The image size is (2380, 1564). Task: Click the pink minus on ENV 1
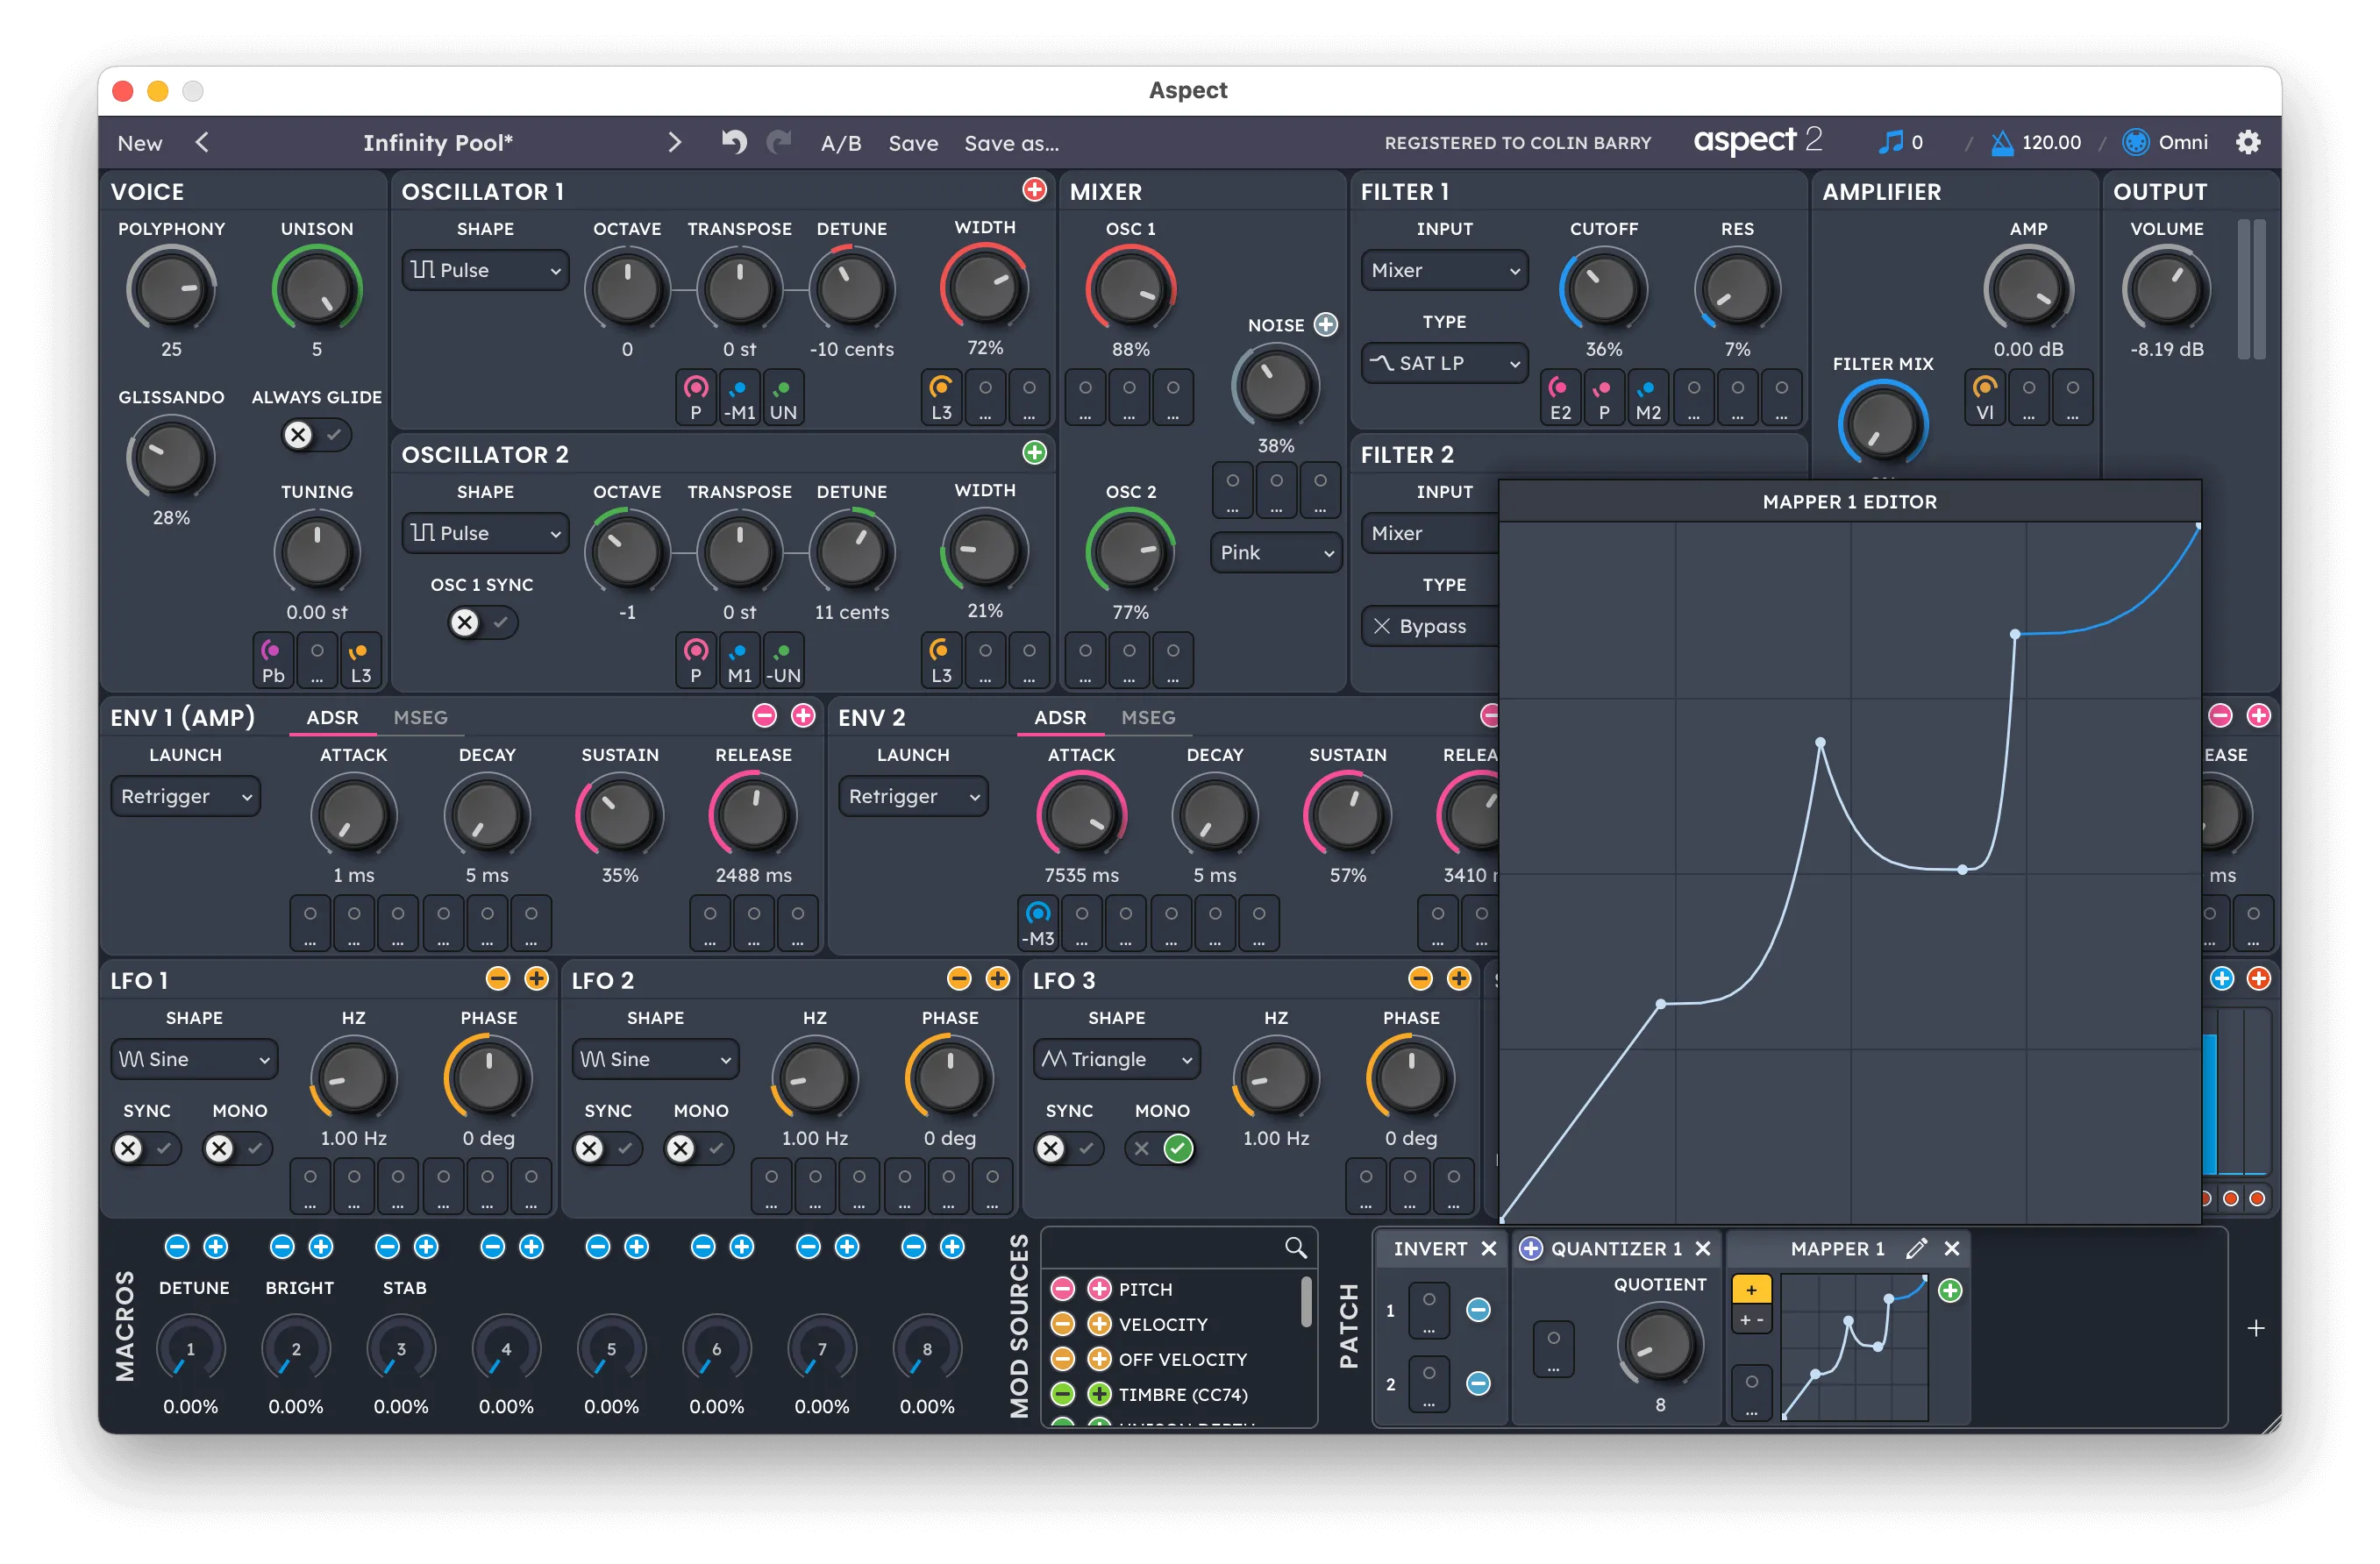tap(764, 715)
